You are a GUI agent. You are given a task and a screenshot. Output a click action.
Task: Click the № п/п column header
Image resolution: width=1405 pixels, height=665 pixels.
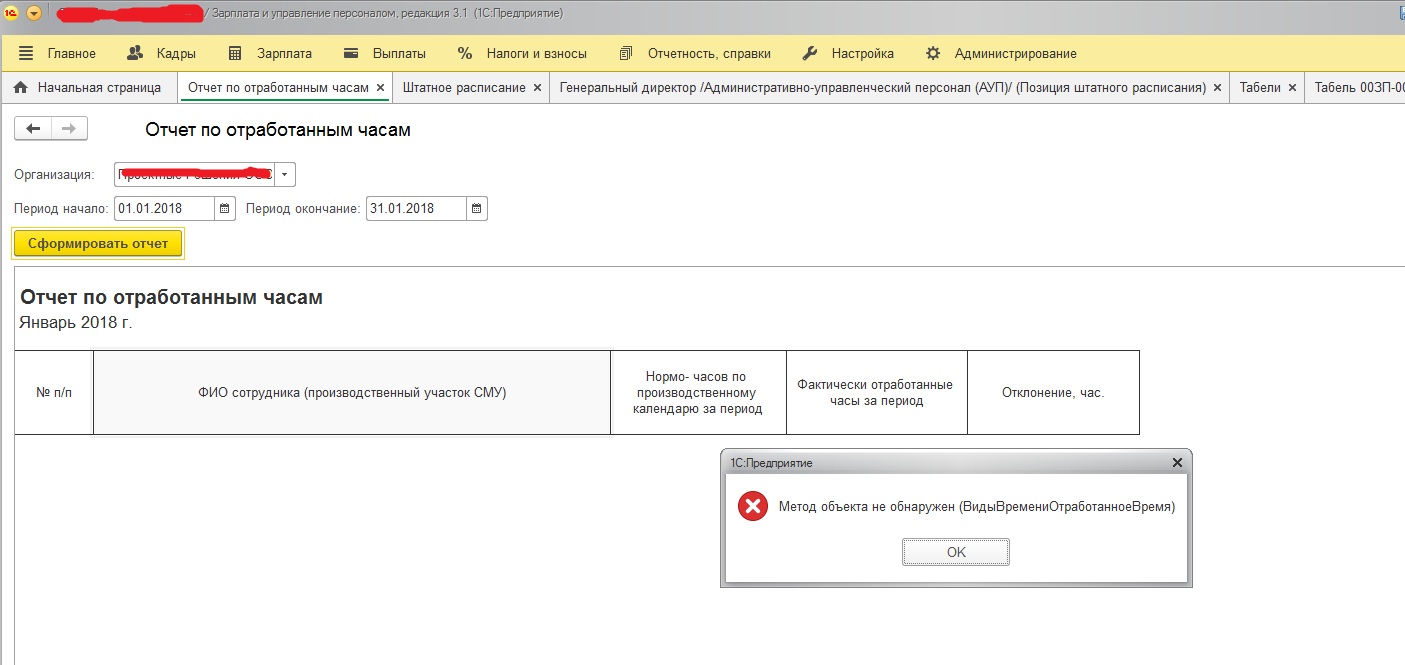pyautogui.click(x=54, y=392)
